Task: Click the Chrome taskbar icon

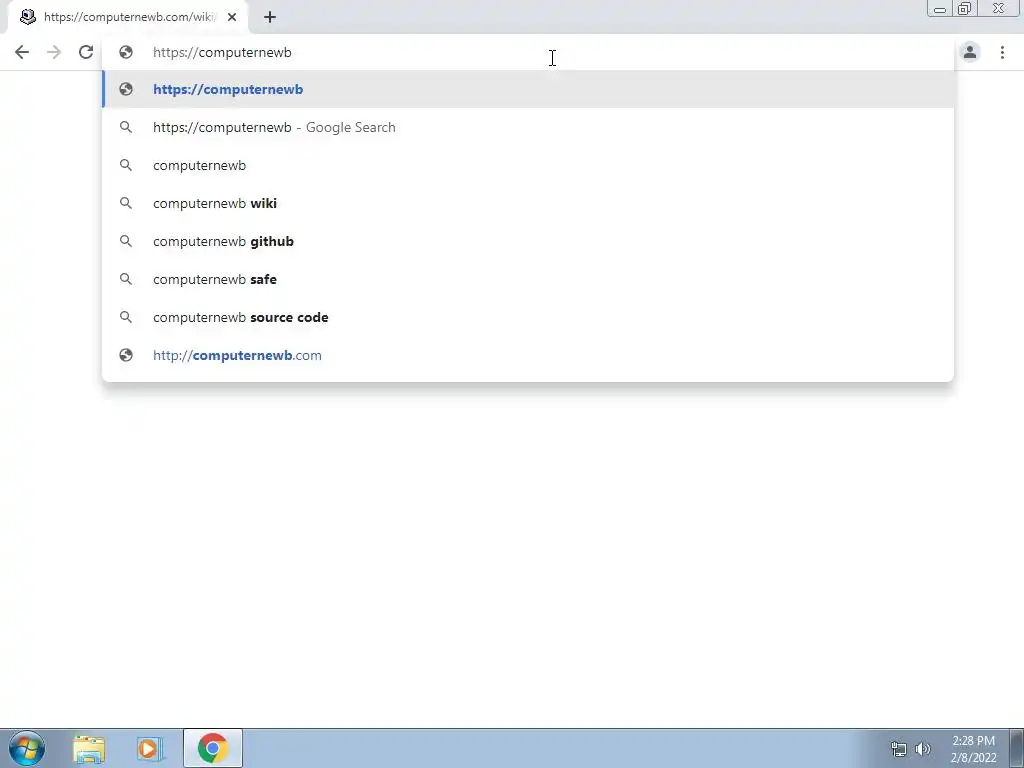Action: point(213,748)
